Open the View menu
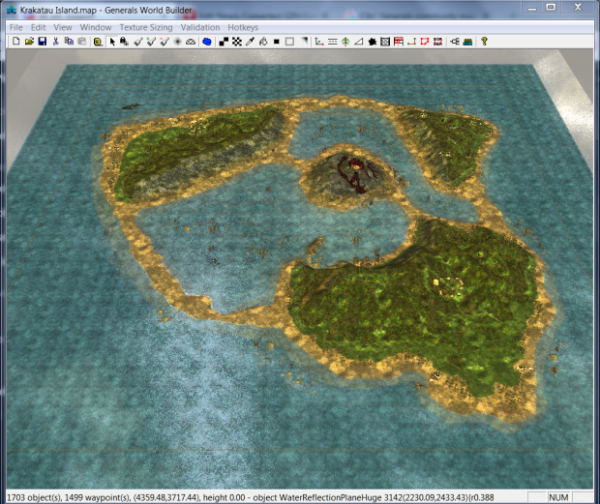 tap(63, 28)
